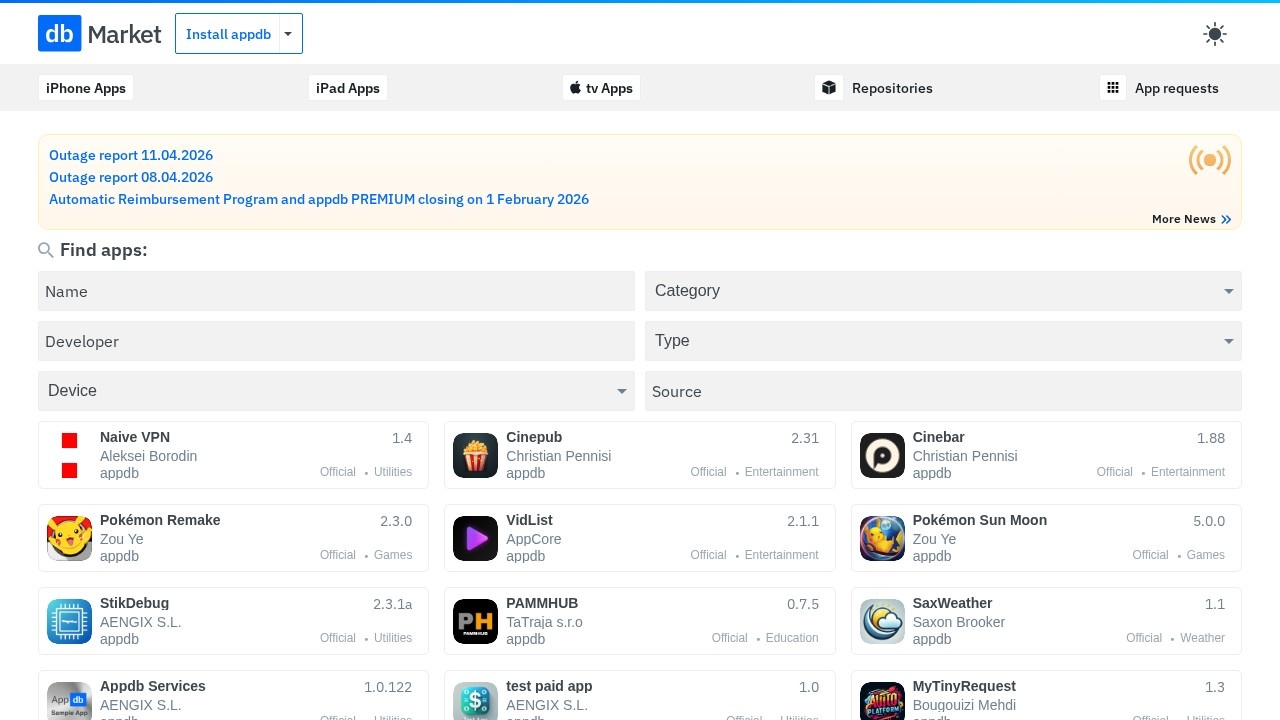Click developer name TaTraja s.r.o
The image size is (1280, 720).
544,622
